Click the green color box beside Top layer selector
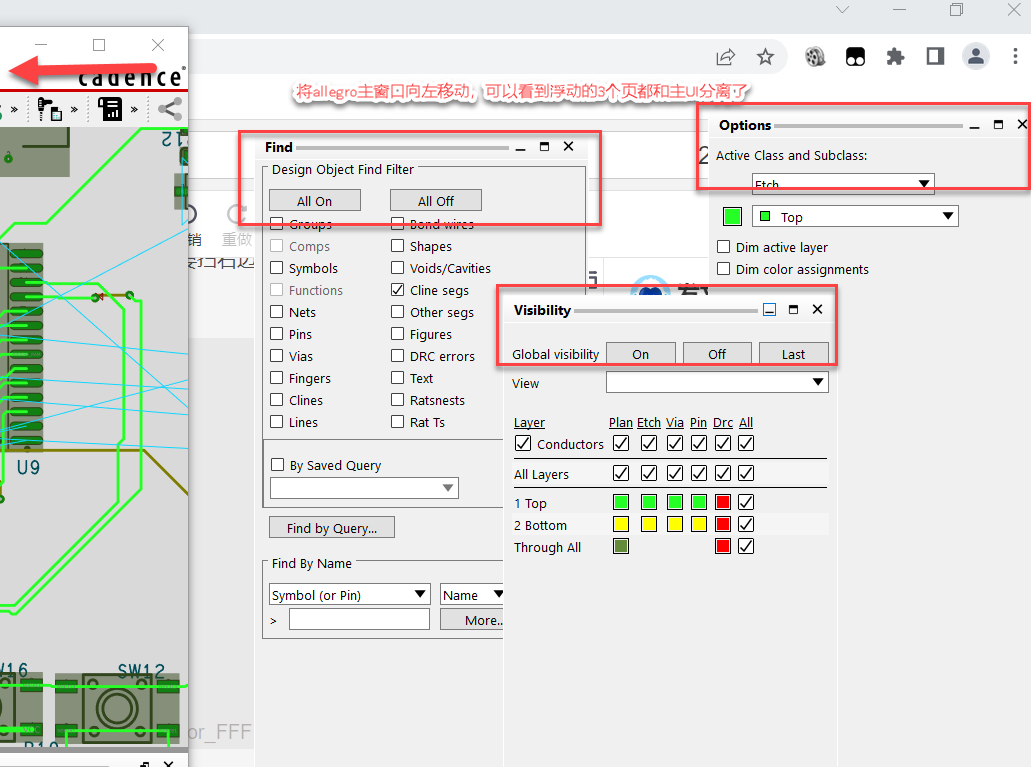Viewport: 1031px width, 767px height. [731, 216]
